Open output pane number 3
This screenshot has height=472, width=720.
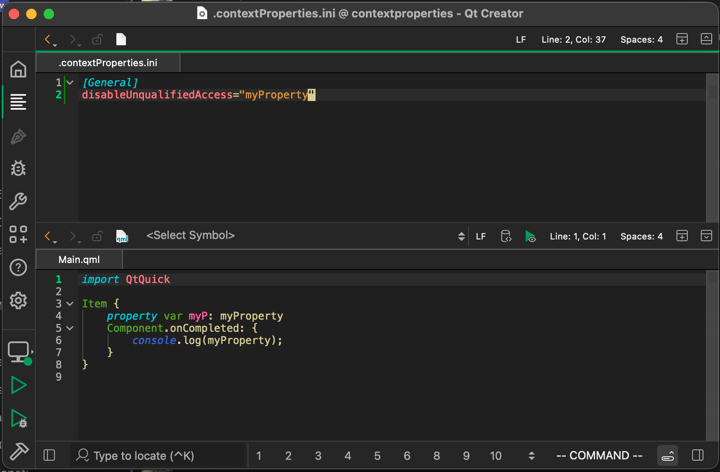pos(318,456)
